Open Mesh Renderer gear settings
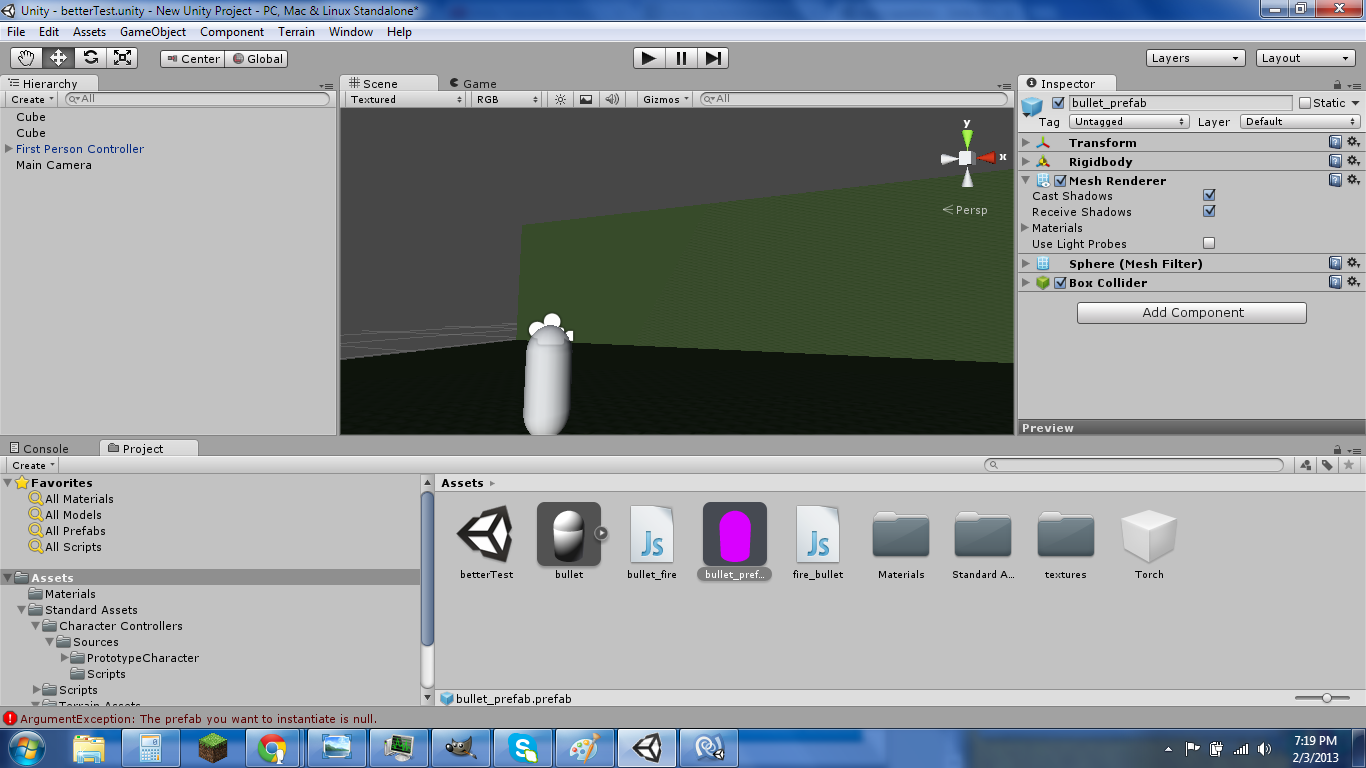This screenshot has width=1366, height=768. [1353, 181]
